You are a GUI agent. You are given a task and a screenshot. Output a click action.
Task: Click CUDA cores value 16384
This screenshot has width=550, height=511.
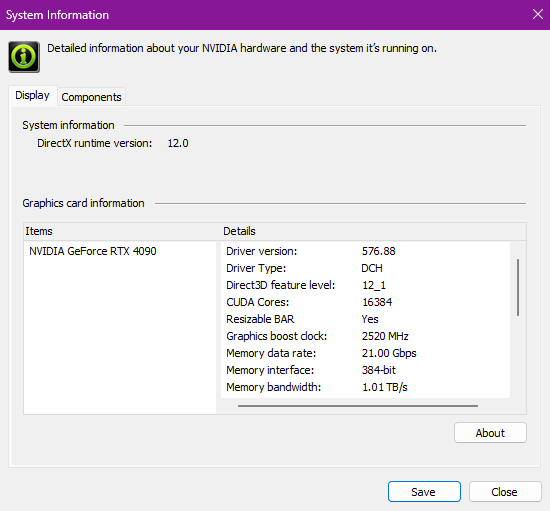click(377, 302)
